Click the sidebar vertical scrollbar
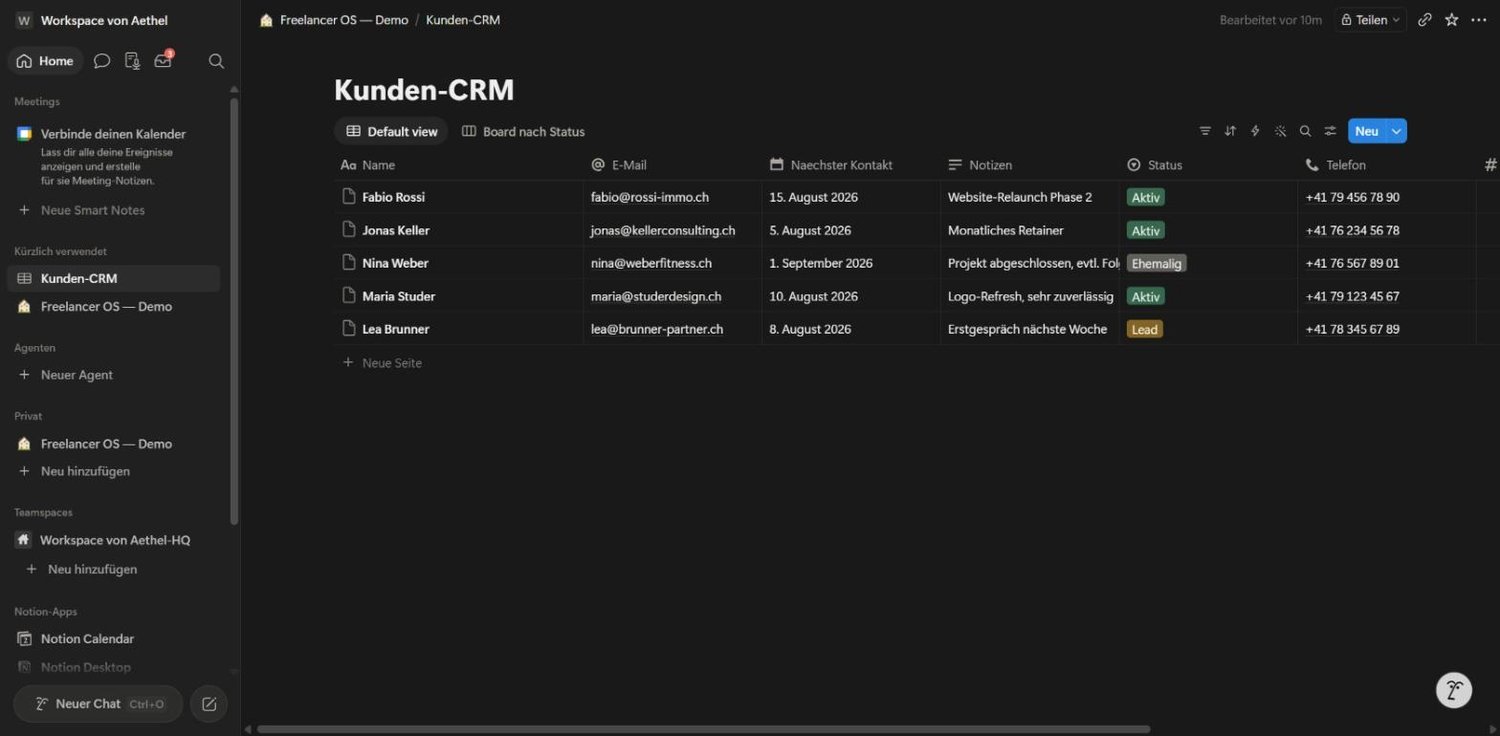 pyautogui.click(x=234, y=310)
